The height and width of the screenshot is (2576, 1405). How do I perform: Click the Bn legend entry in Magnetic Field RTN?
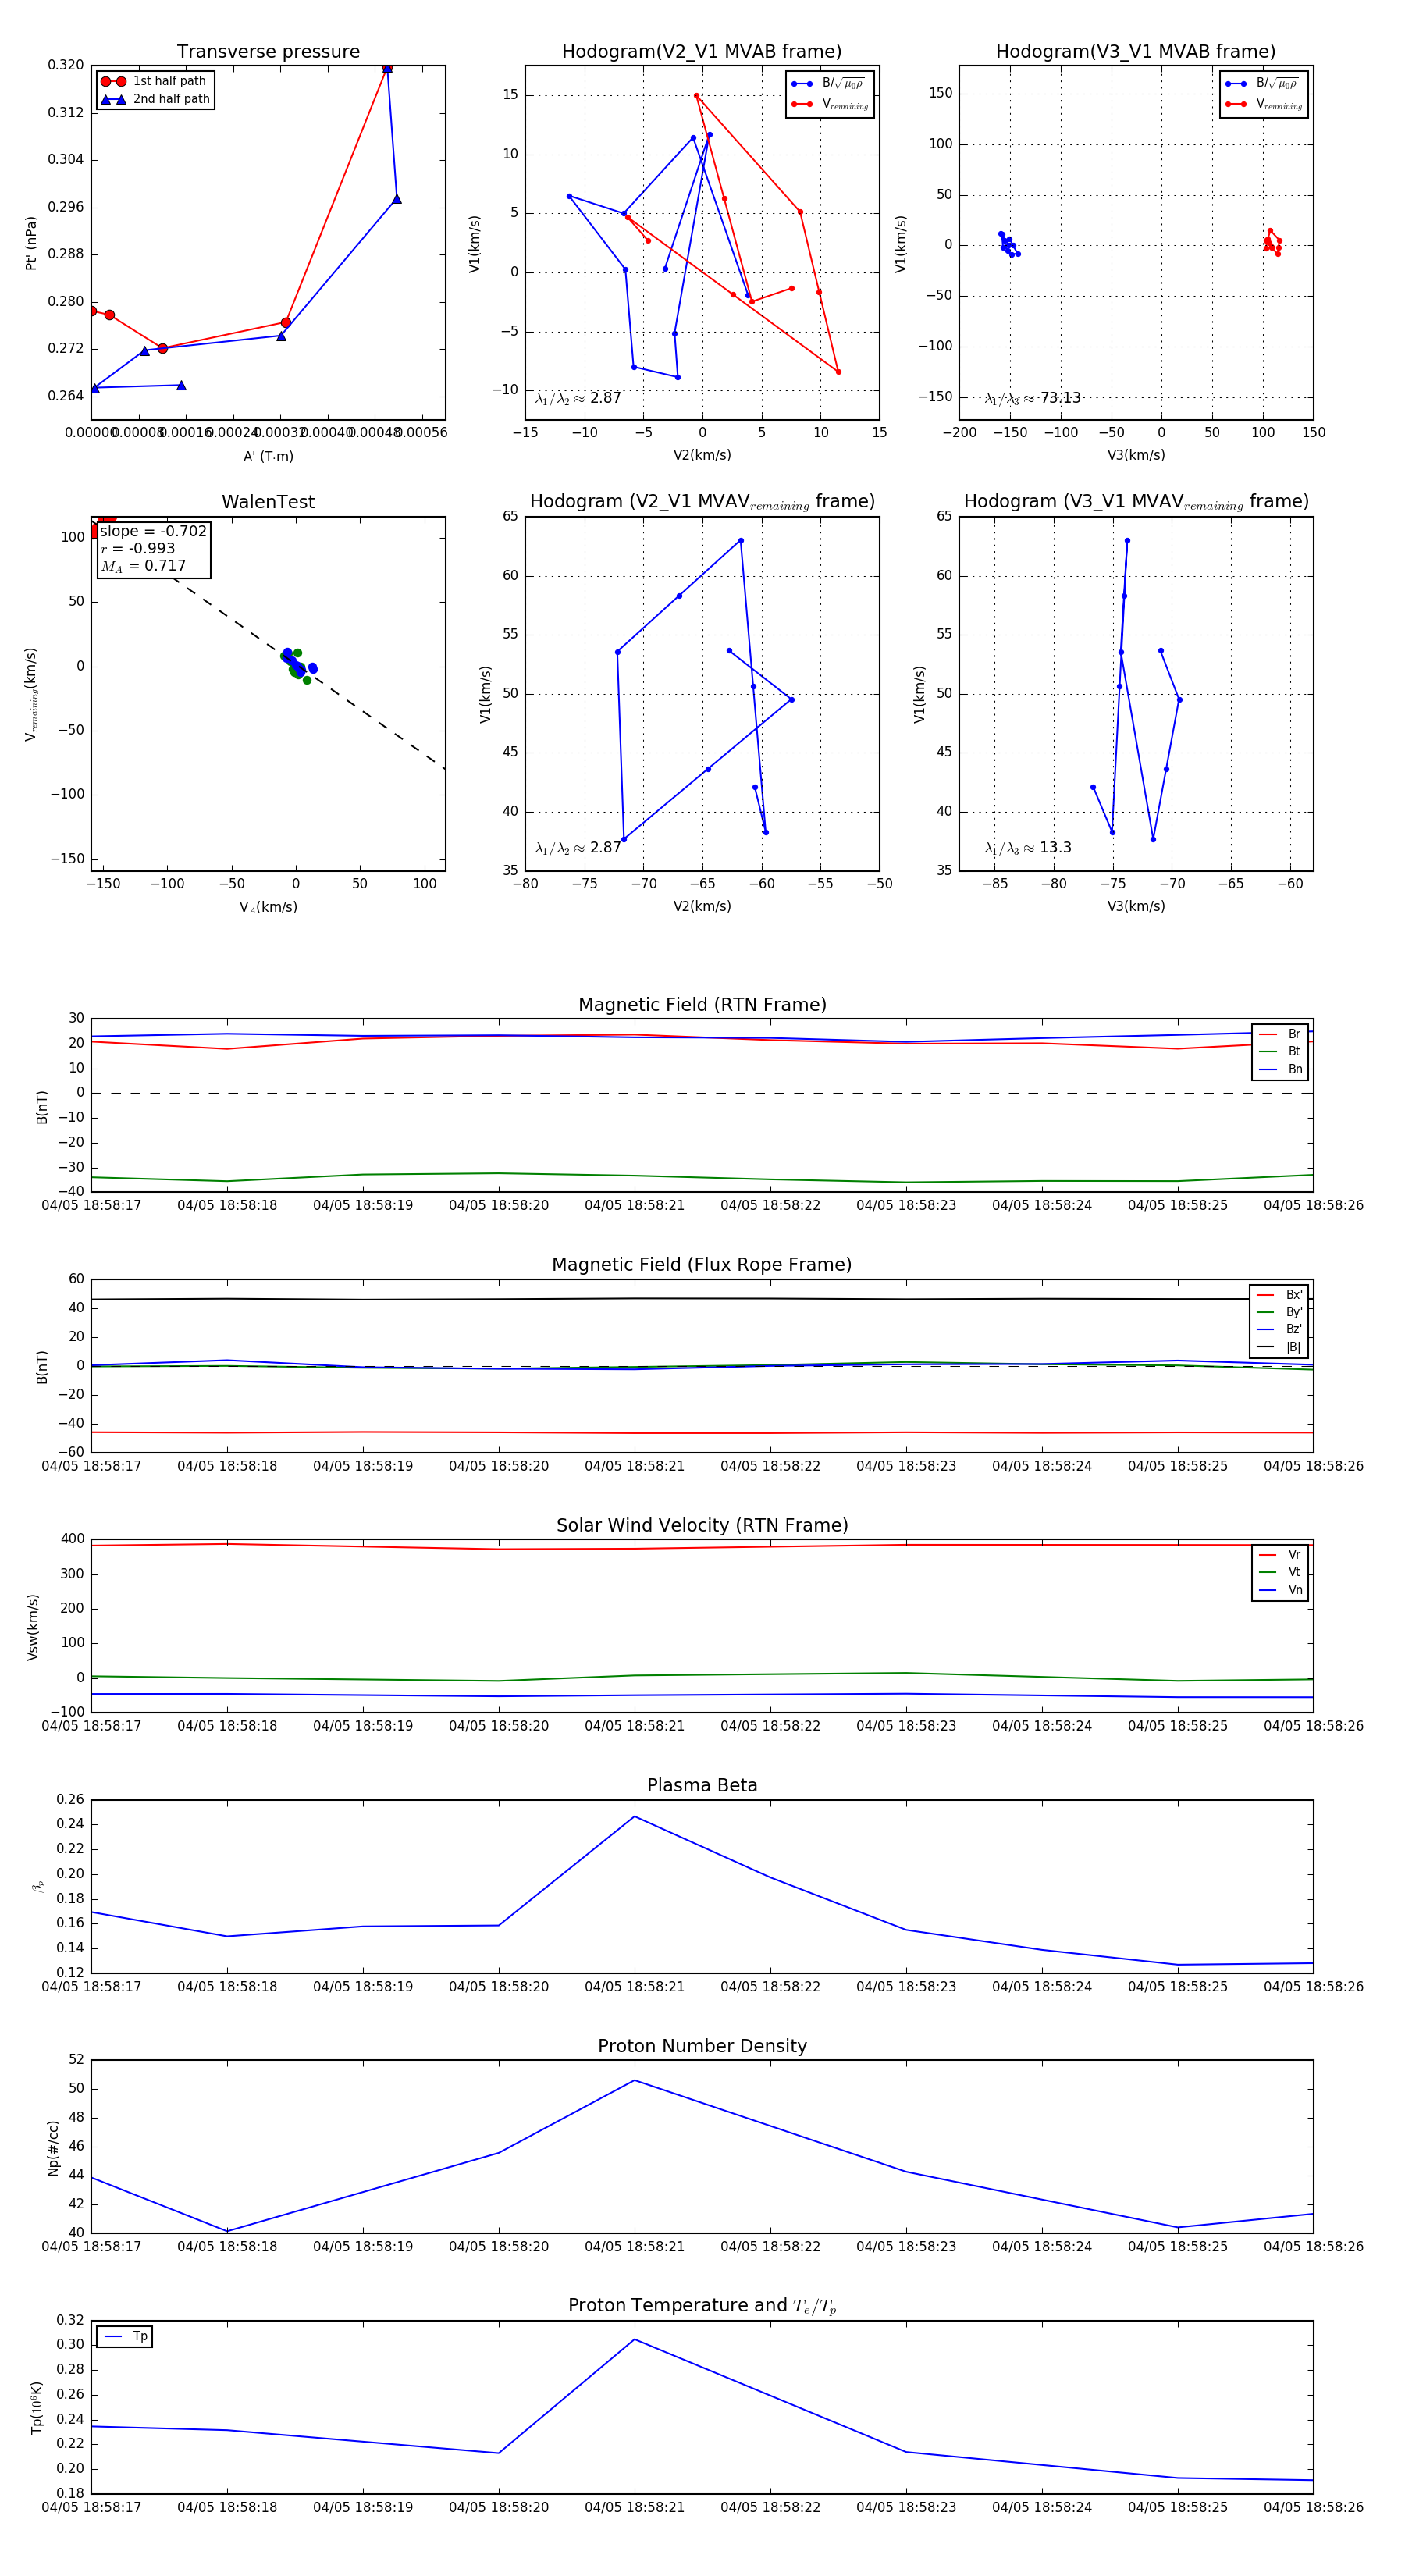1281,1069
